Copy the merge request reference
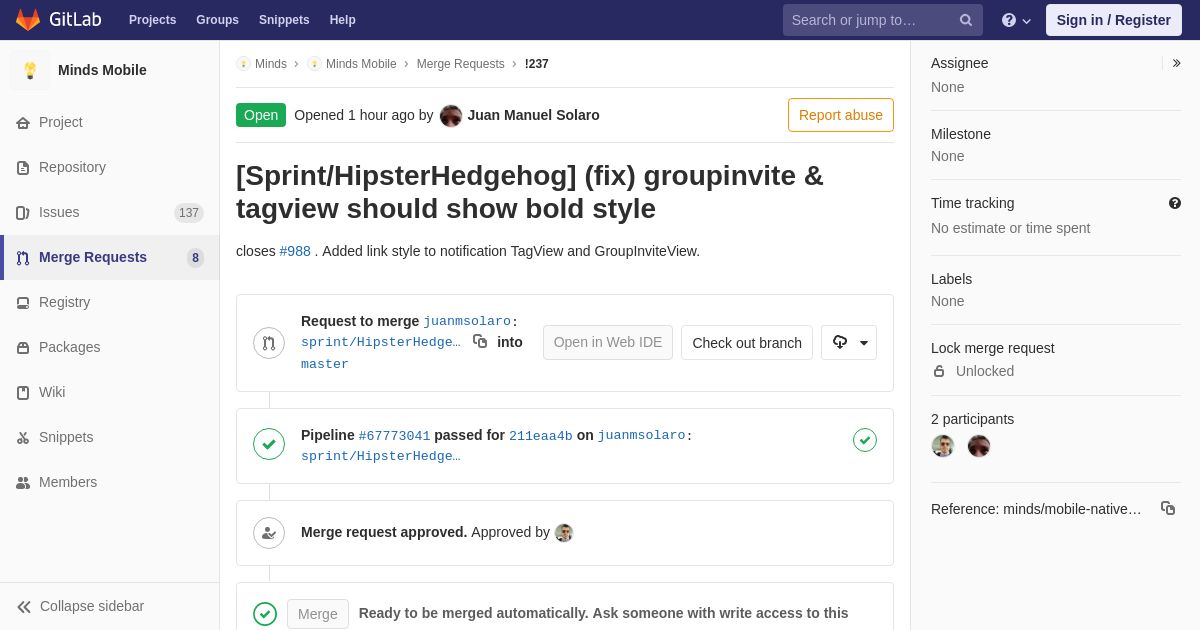Screen dimensions: 1200x630 1168,508
